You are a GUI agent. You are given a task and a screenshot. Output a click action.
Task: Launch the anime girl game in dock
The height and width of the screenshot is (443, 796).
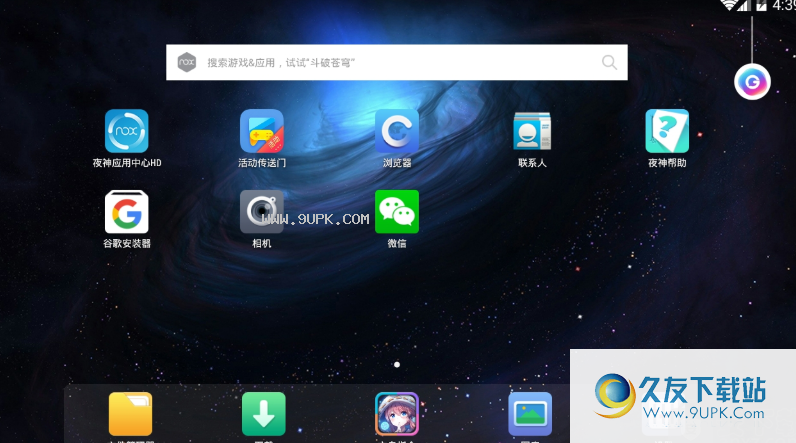click(397, 414)
